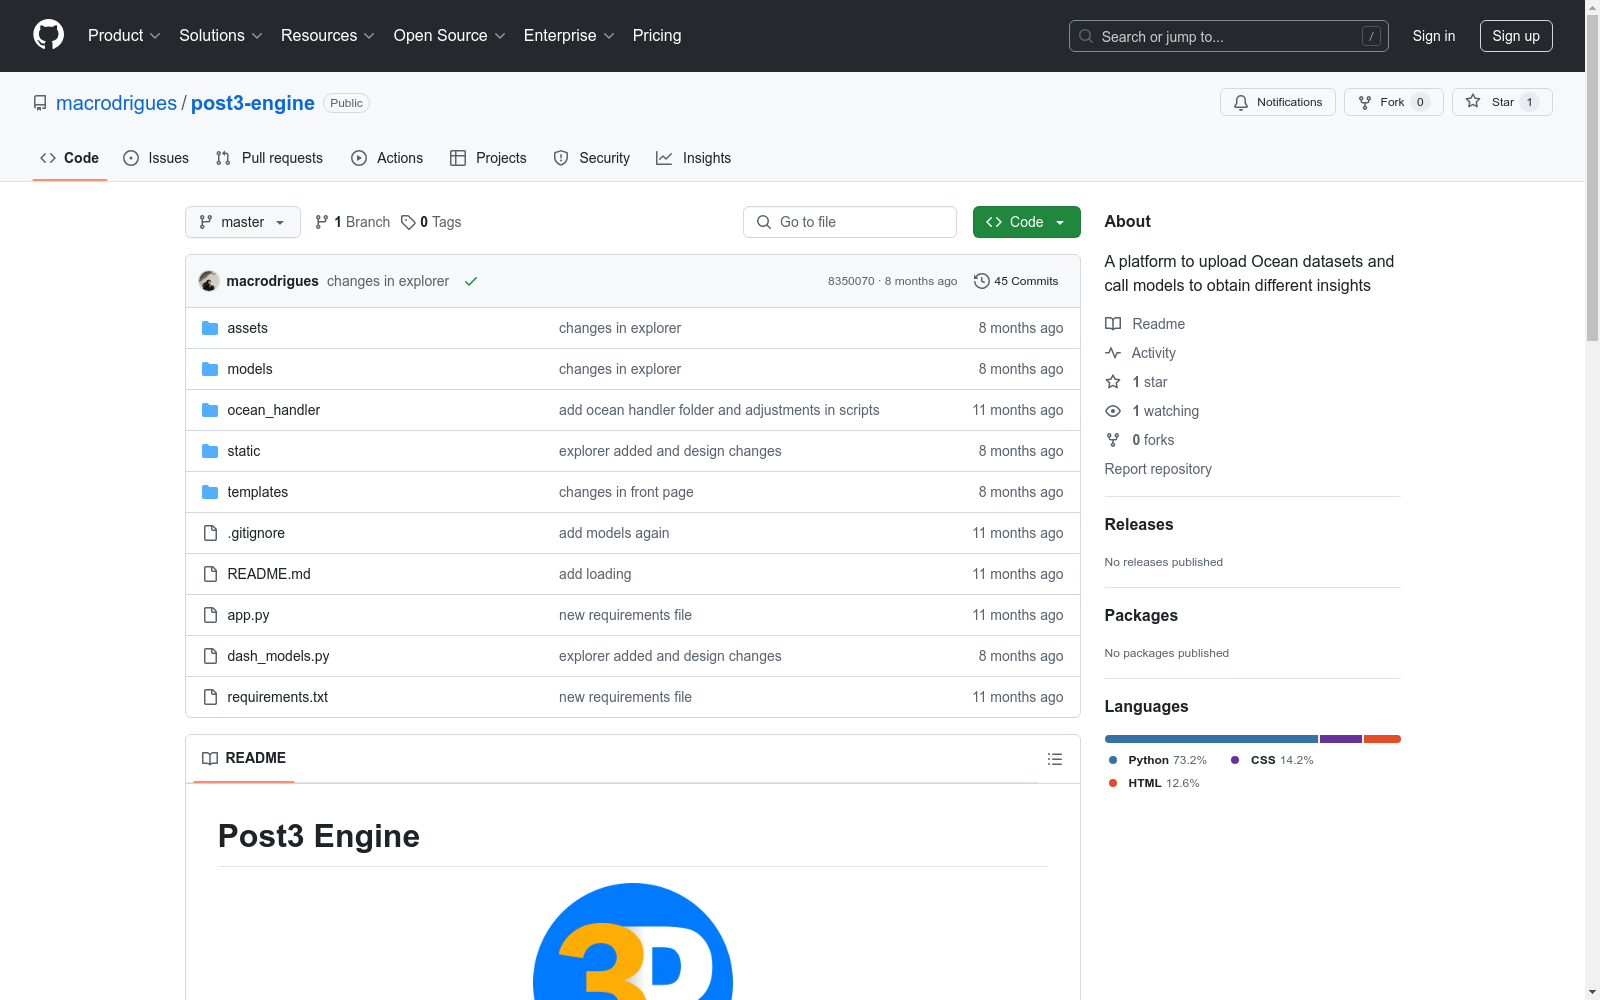The height and width of the screenshot is (1000, 1600).
Task: Open 'add ocean handler folder' commit message
Action: (719, 410)
